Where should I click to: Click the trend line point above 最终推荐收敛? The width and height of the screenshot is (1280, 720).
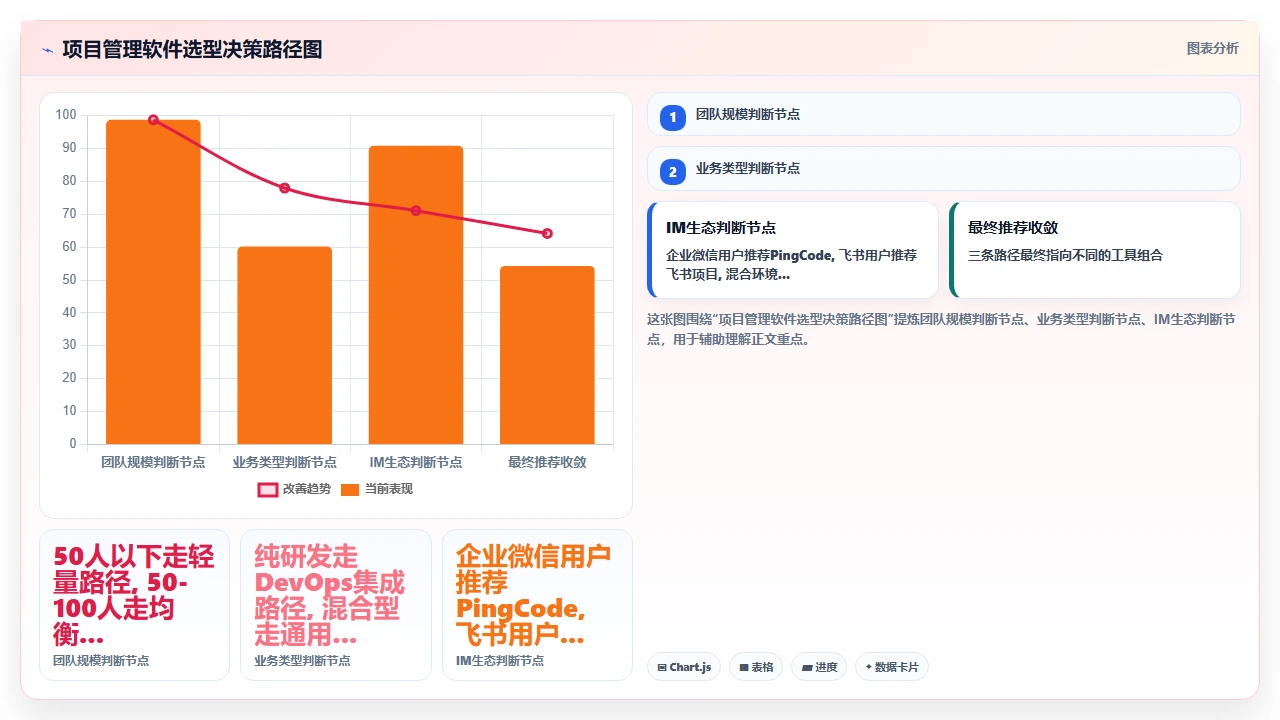[x=547, y=234]
